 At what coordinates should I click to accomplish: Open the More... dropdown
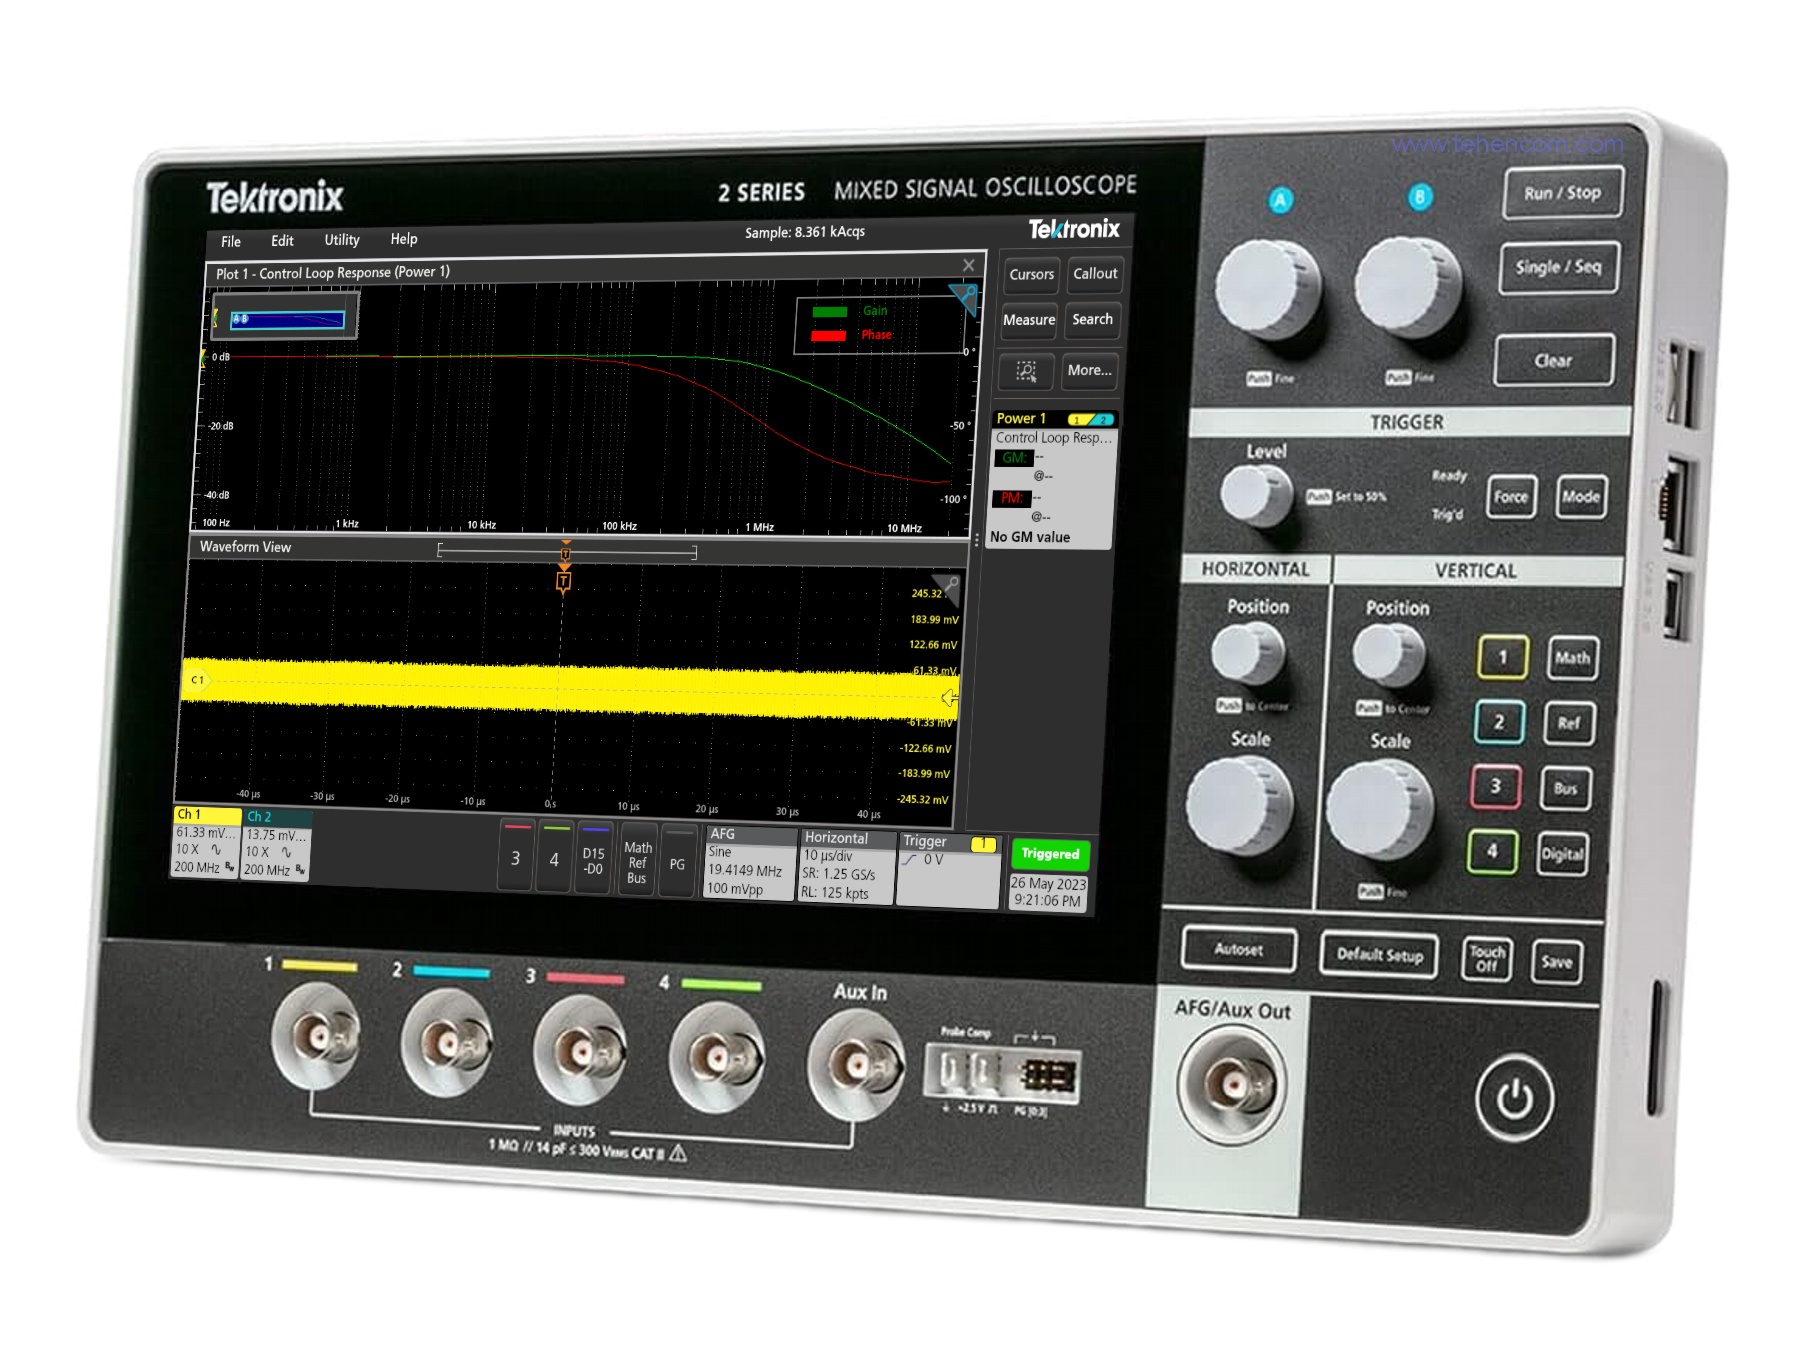click(1089, 370)
